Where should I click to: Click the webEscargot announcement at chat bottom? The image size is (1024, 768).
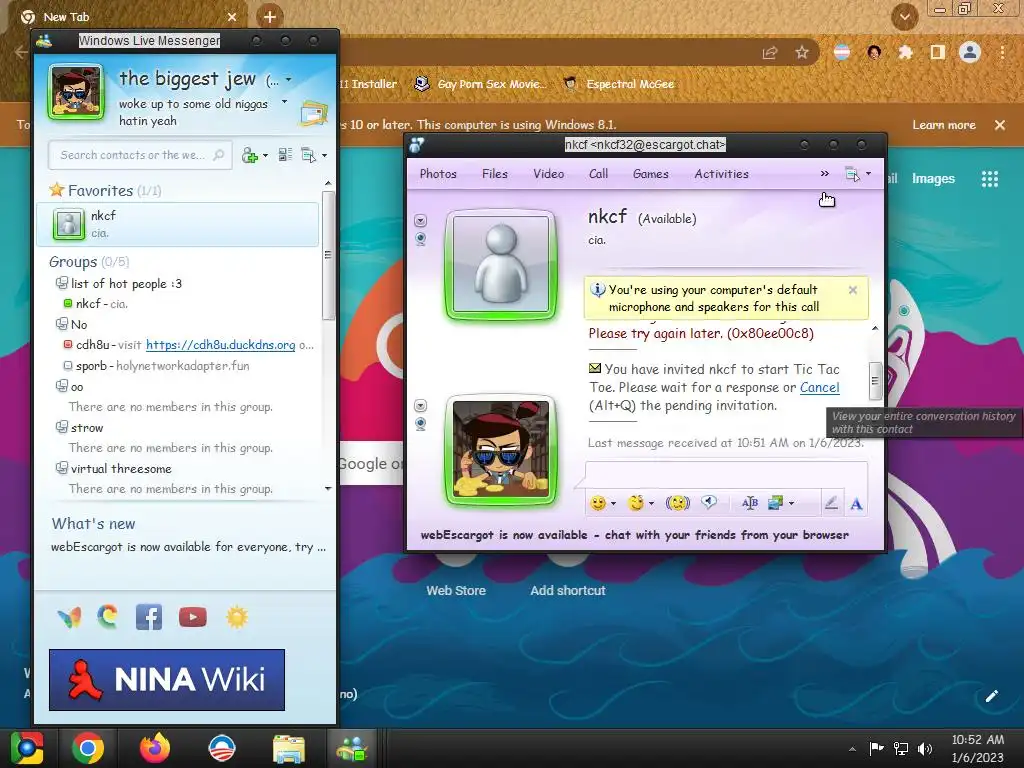pos(635,535)
